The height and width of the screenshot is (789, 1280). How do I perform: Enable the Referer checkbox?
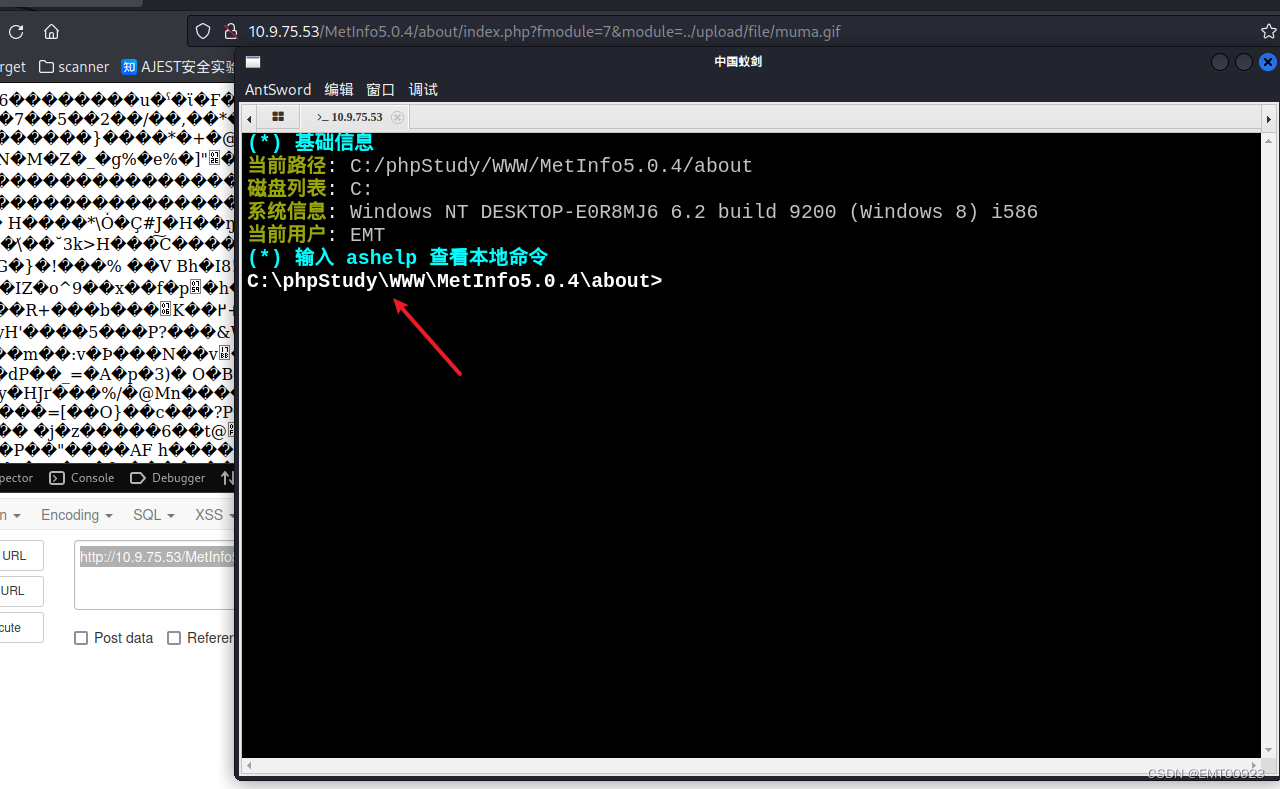pyautogui.click(x=174, y=638)
